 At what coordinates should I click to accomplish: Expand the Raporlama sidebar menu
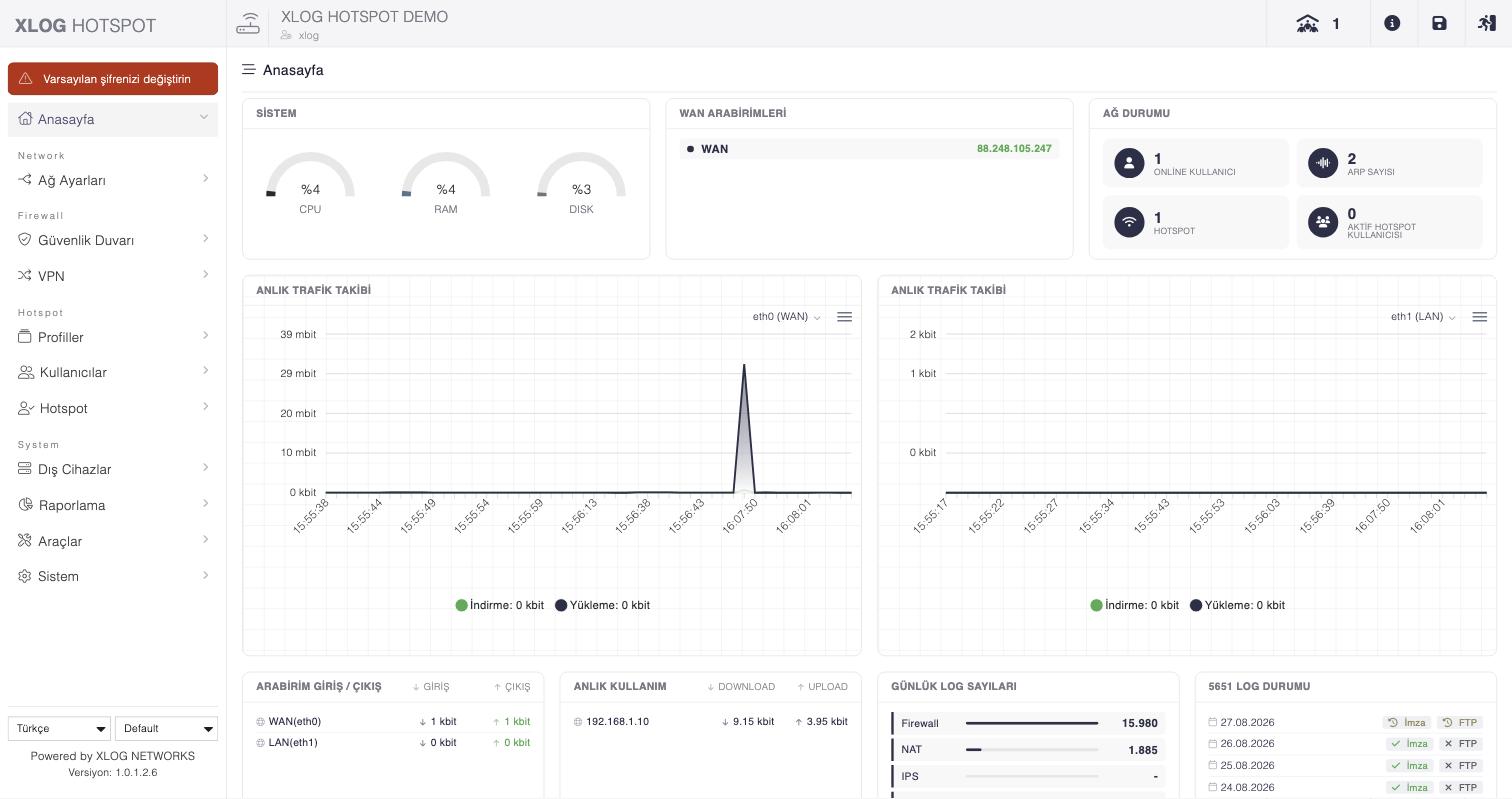(x=113, y=505)
